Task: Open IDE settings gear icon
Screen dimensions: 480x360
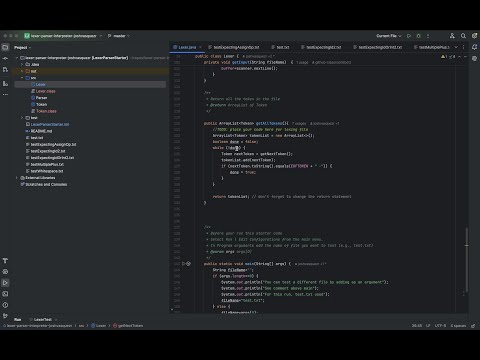Action: [474, 36]
